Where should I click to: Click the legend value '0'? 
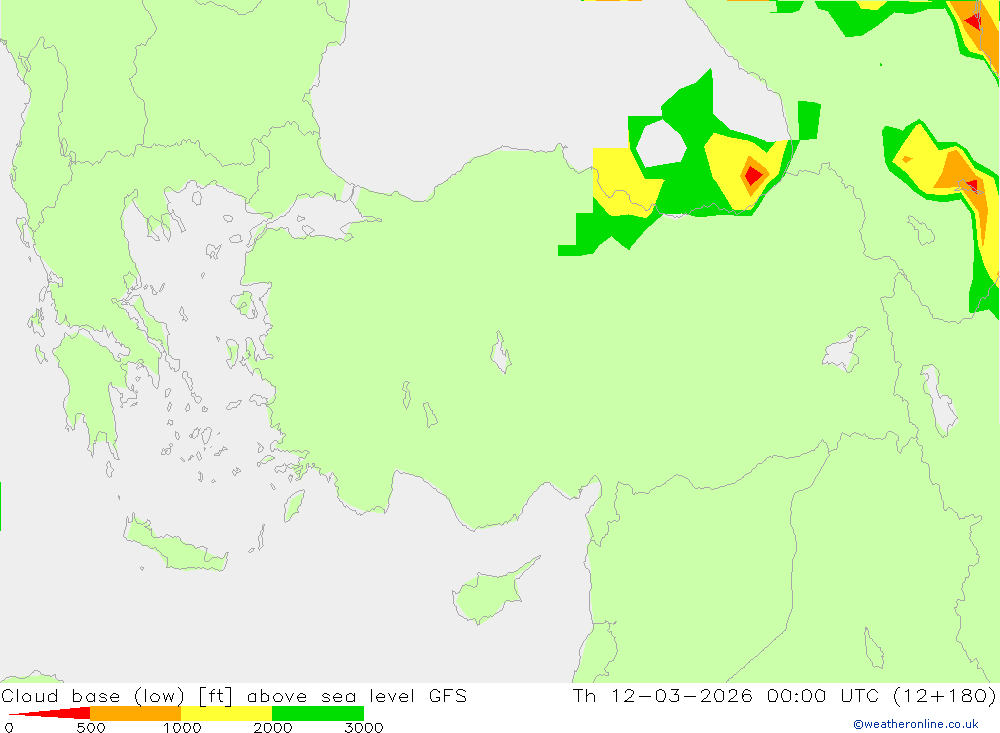9,727
